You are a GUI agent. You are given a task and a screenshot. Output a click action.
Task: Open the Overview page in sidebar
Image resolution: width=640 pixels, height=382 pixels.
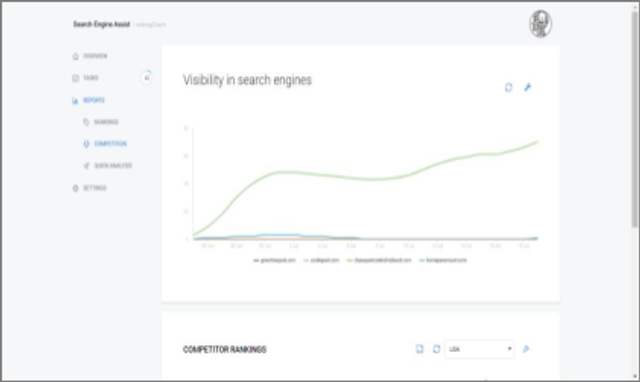95,56
